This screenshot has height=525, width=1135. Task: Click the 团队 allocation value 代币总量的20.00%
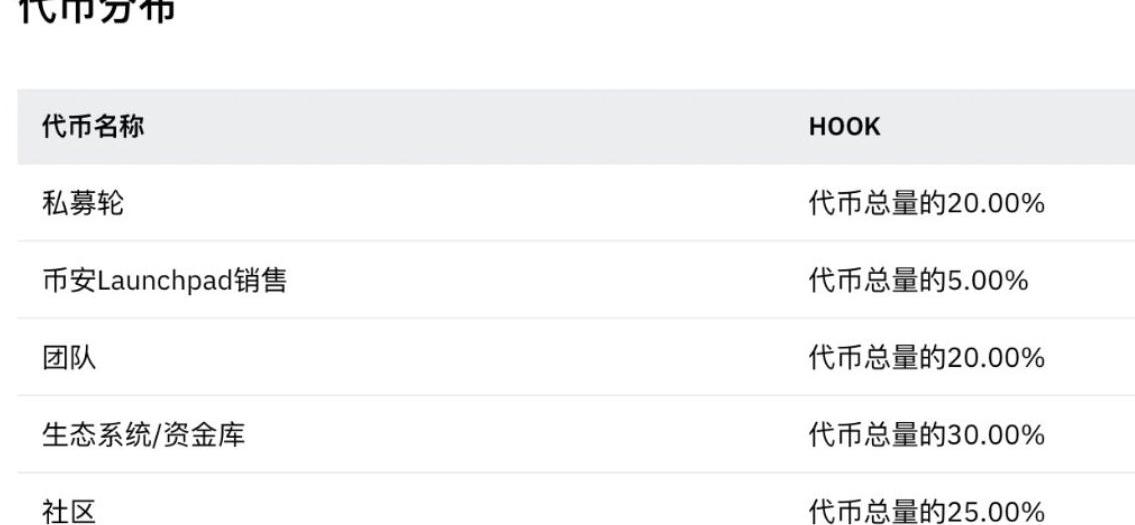(925, 358)
